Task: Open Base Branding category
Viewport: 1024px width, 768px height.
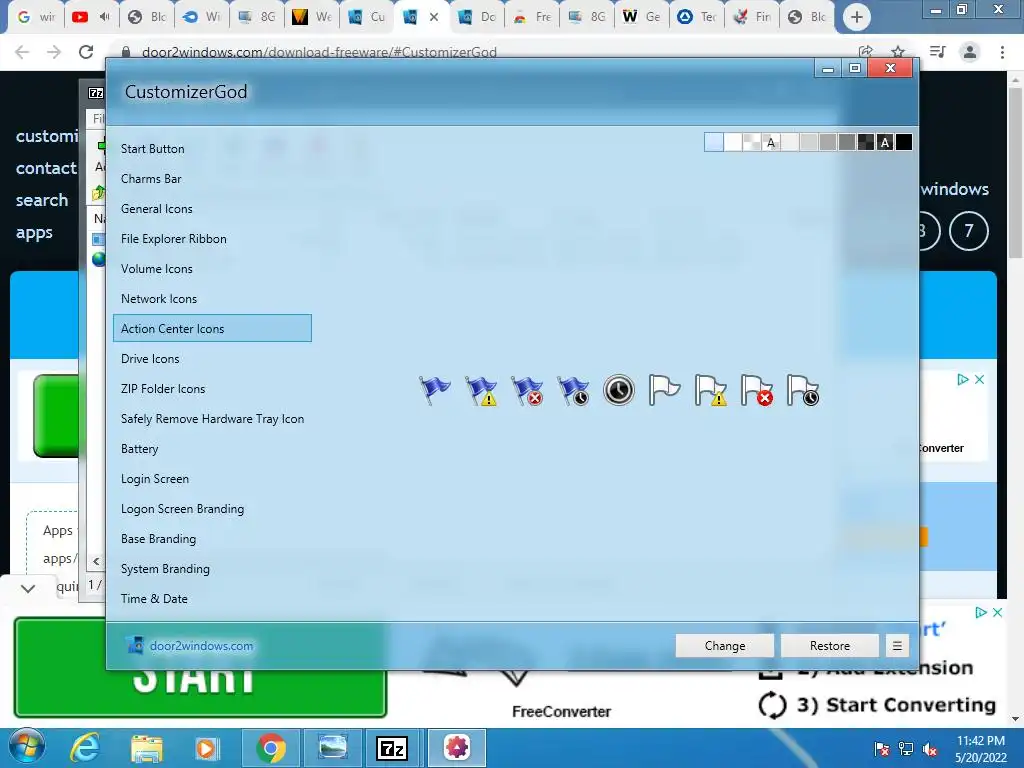Action: pyautogui.click(x=212, y=539)
